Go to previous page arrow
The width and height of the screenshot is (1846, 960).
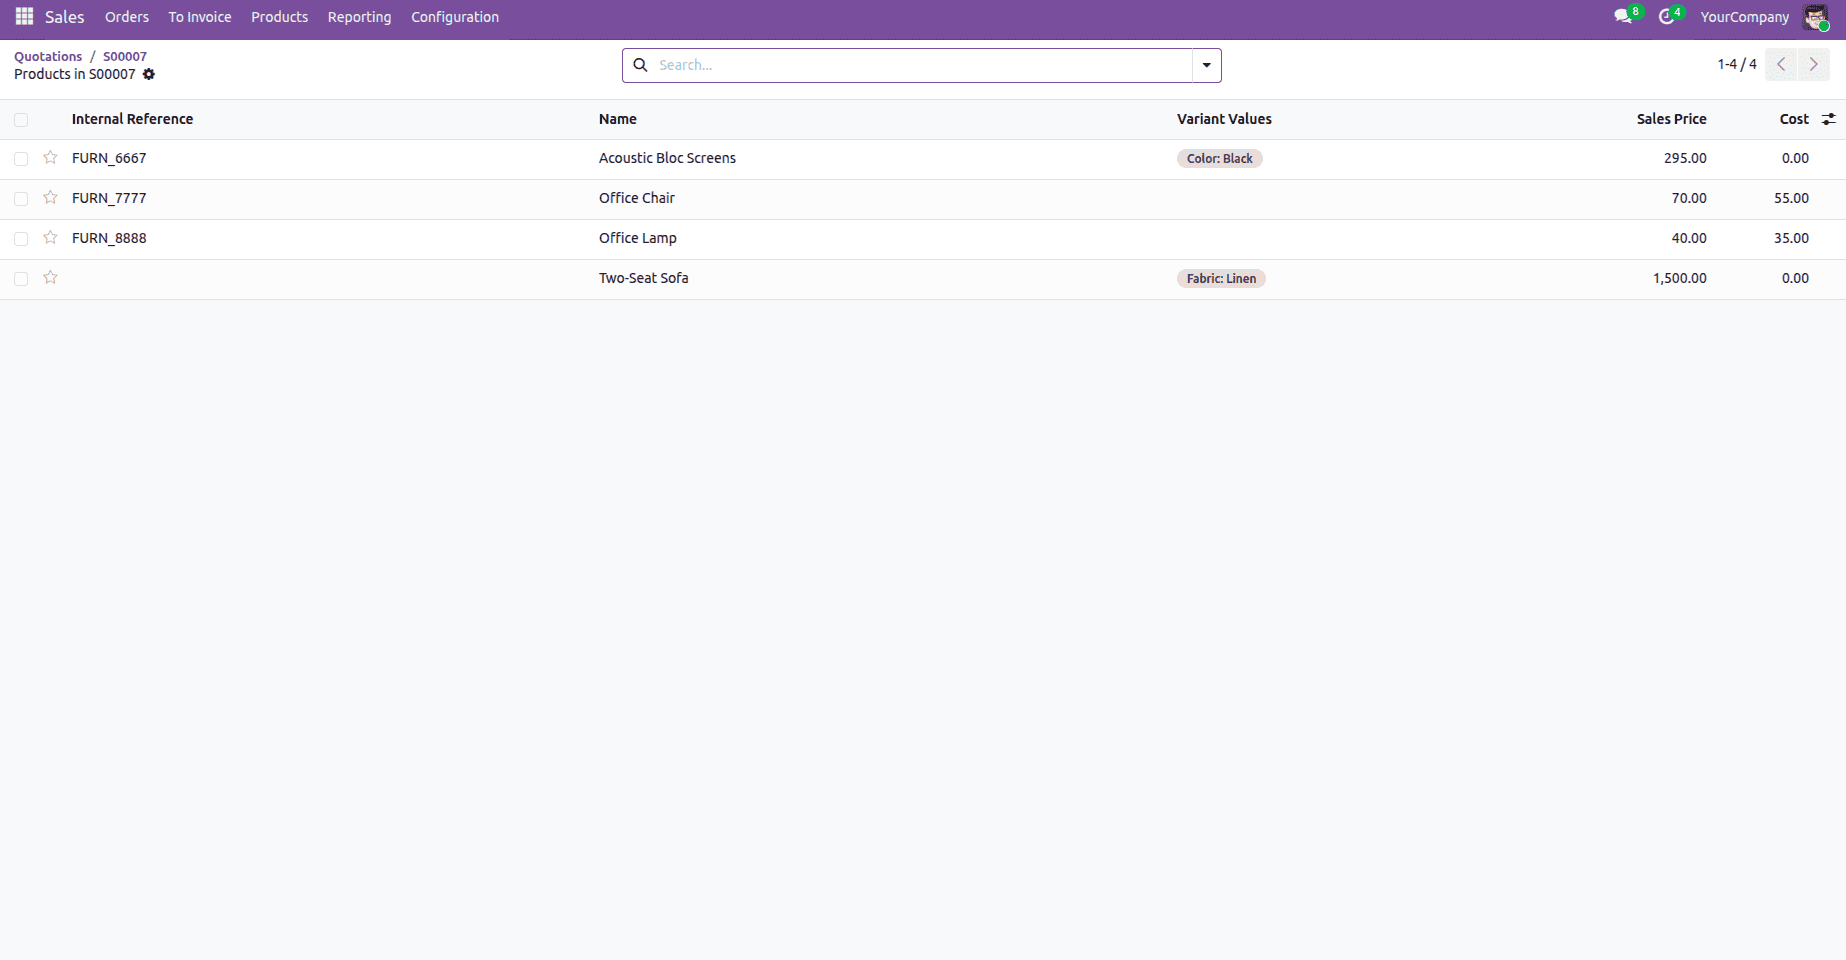1781,64
